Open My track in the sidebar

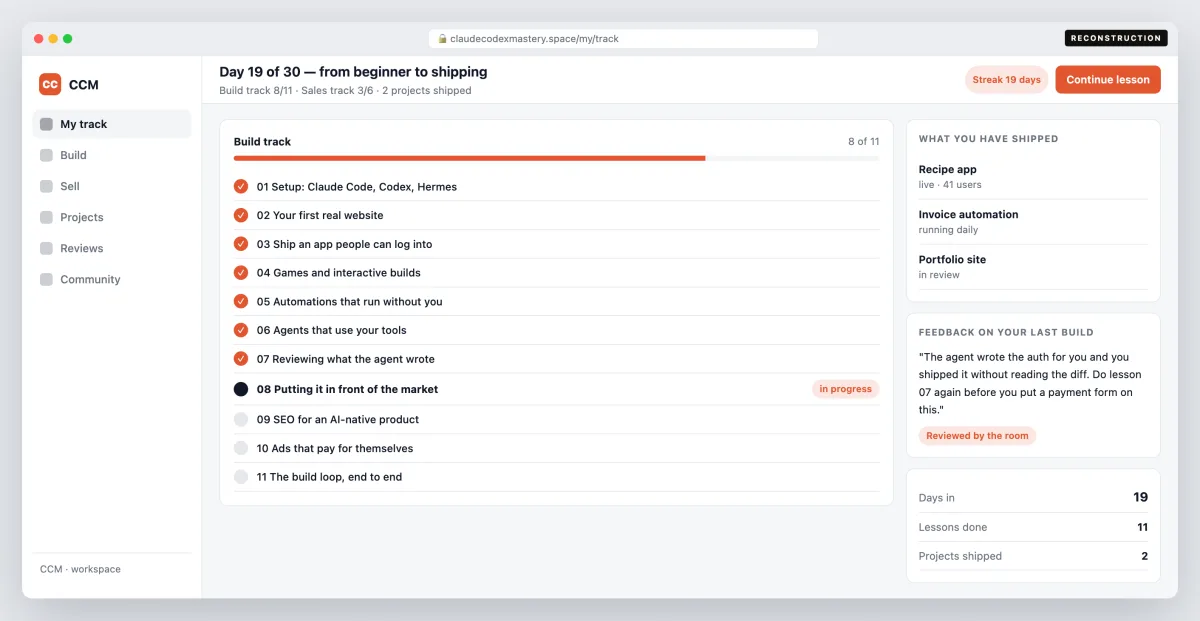112,124
